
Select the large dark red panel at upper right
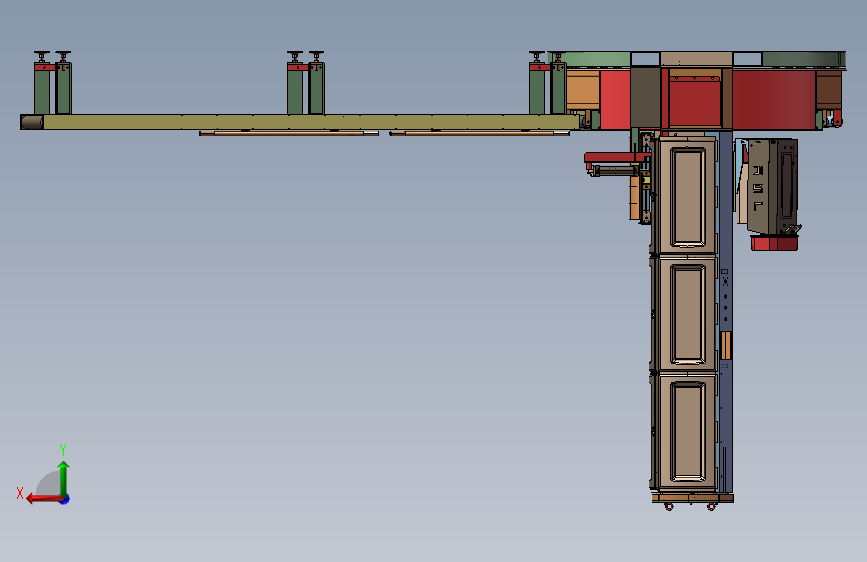pyautogui.click(x=774, y=100)
